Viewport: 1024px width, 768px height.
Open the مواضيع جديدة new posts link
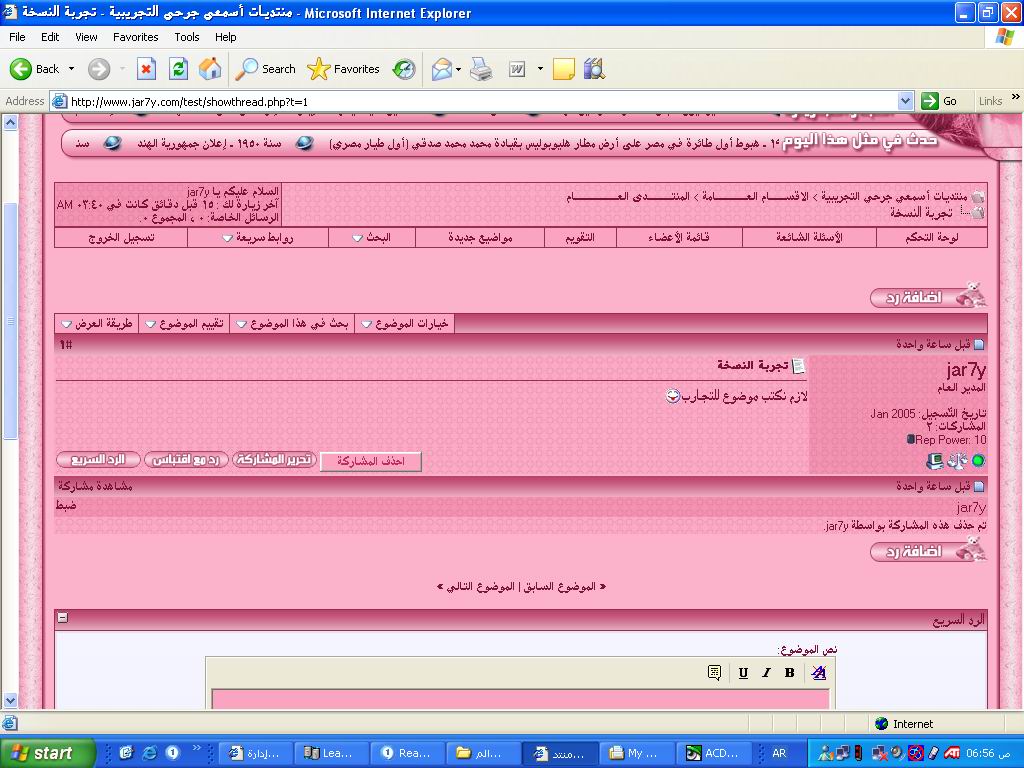480,238
